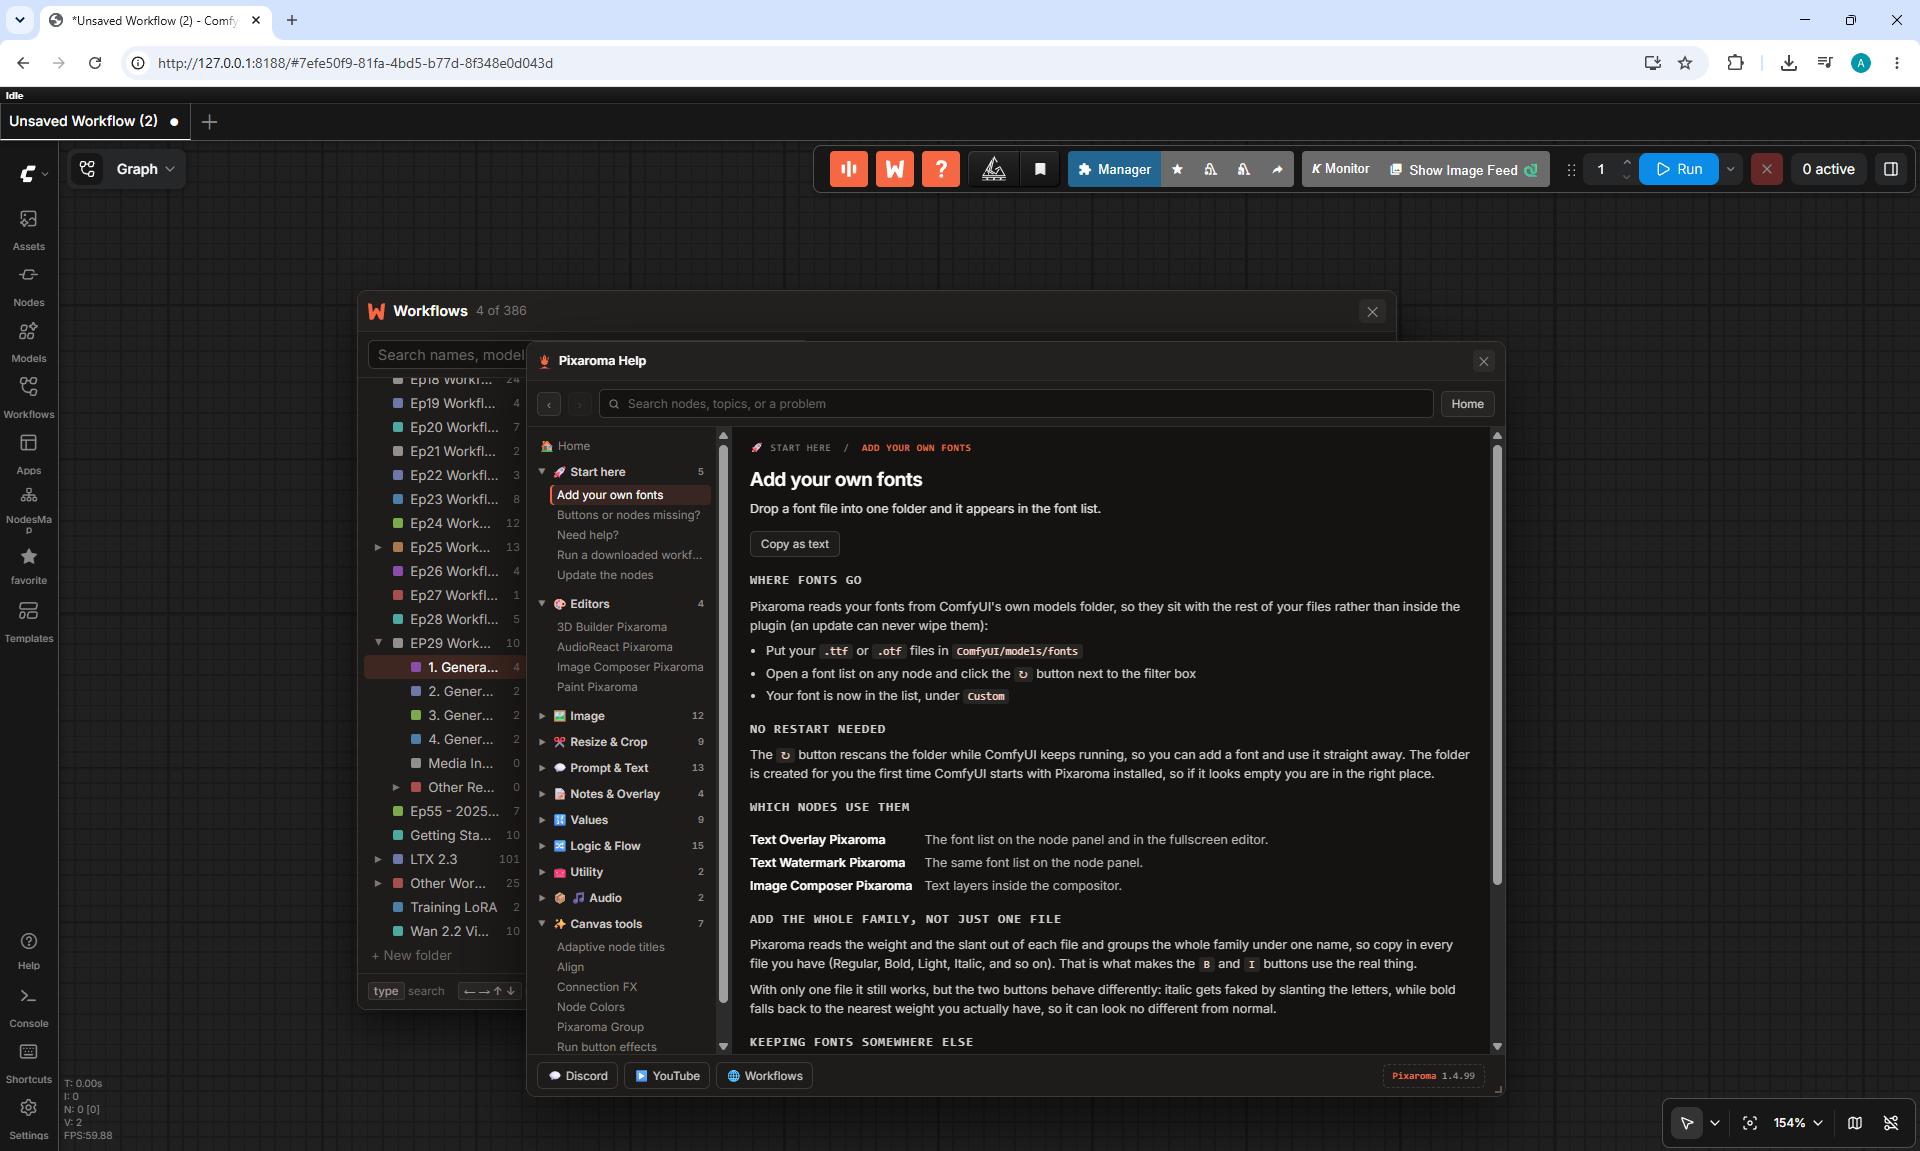Open the Console sidebar icon
Image resolution: width=1920 pixels, height=1151 pixels.
pyautogui.click(x=28, y=1007)
